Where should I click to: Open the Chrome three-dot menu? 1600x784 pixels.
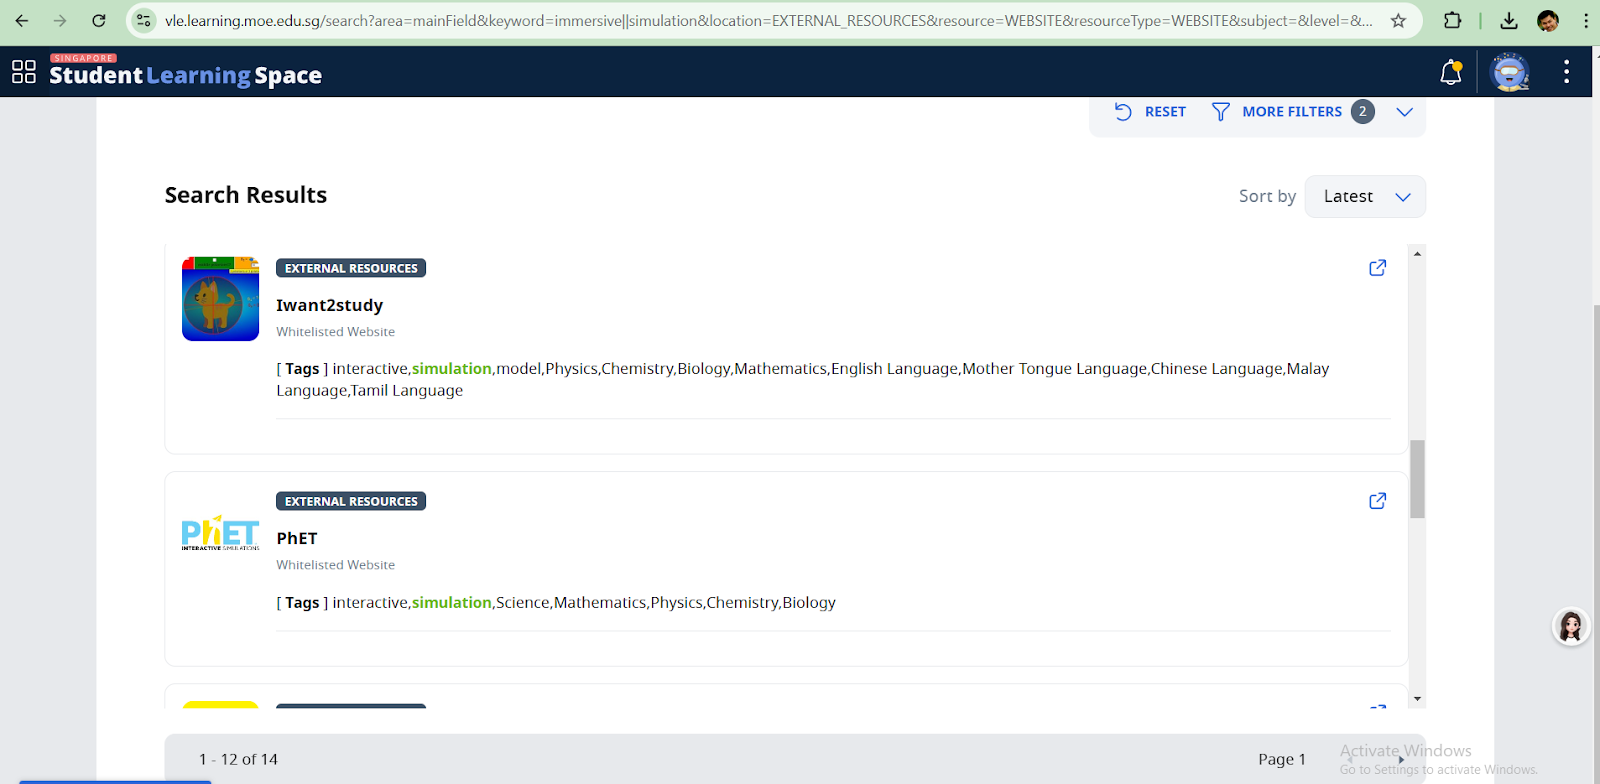1586,21
